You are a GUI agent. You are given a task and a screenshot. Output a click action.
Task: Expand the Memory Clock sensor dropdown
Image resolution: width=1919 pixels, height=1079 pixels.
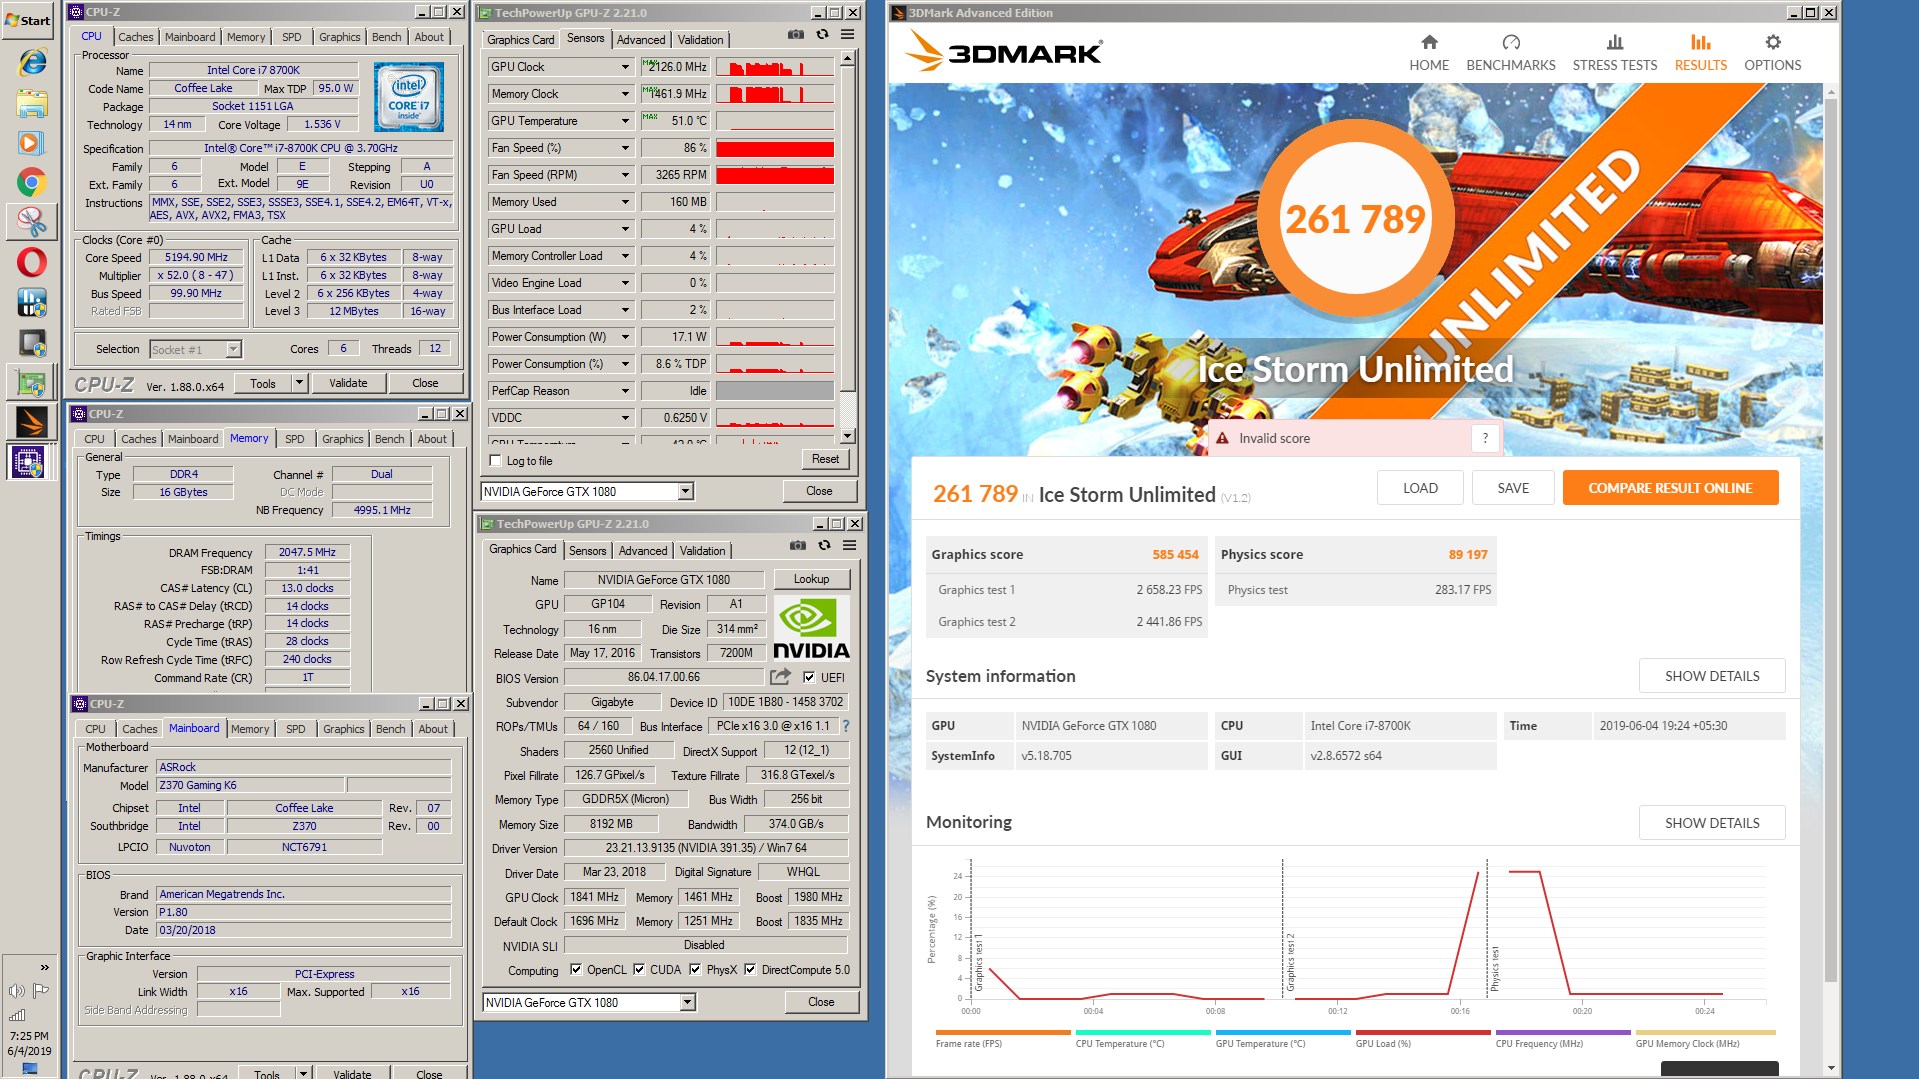pyautogui.click(x=626, y=94)
